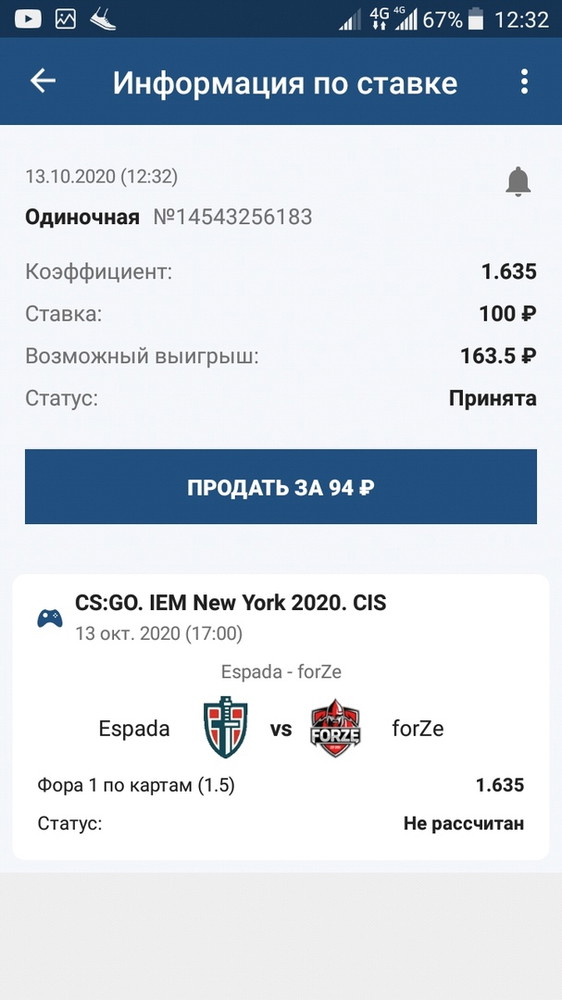Tap the bet number №14543256183
Screen dimensions: 562x1000
coord(233,217)
